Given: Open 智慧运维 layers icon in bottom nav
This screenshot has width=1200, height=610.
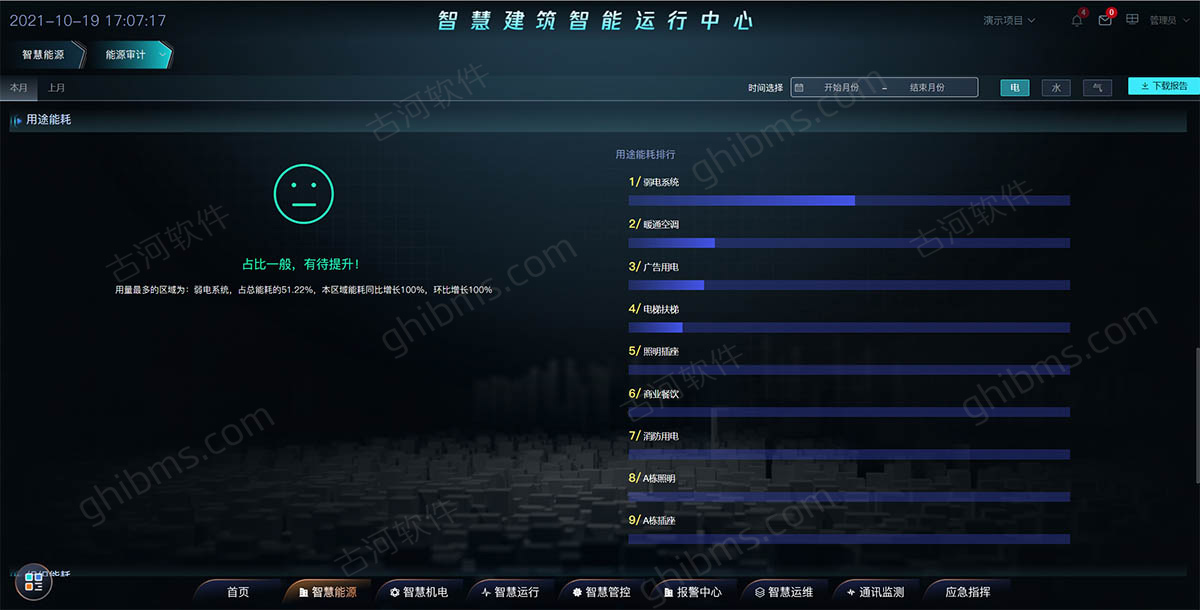Looking at the screenshot, I should 760,592.
